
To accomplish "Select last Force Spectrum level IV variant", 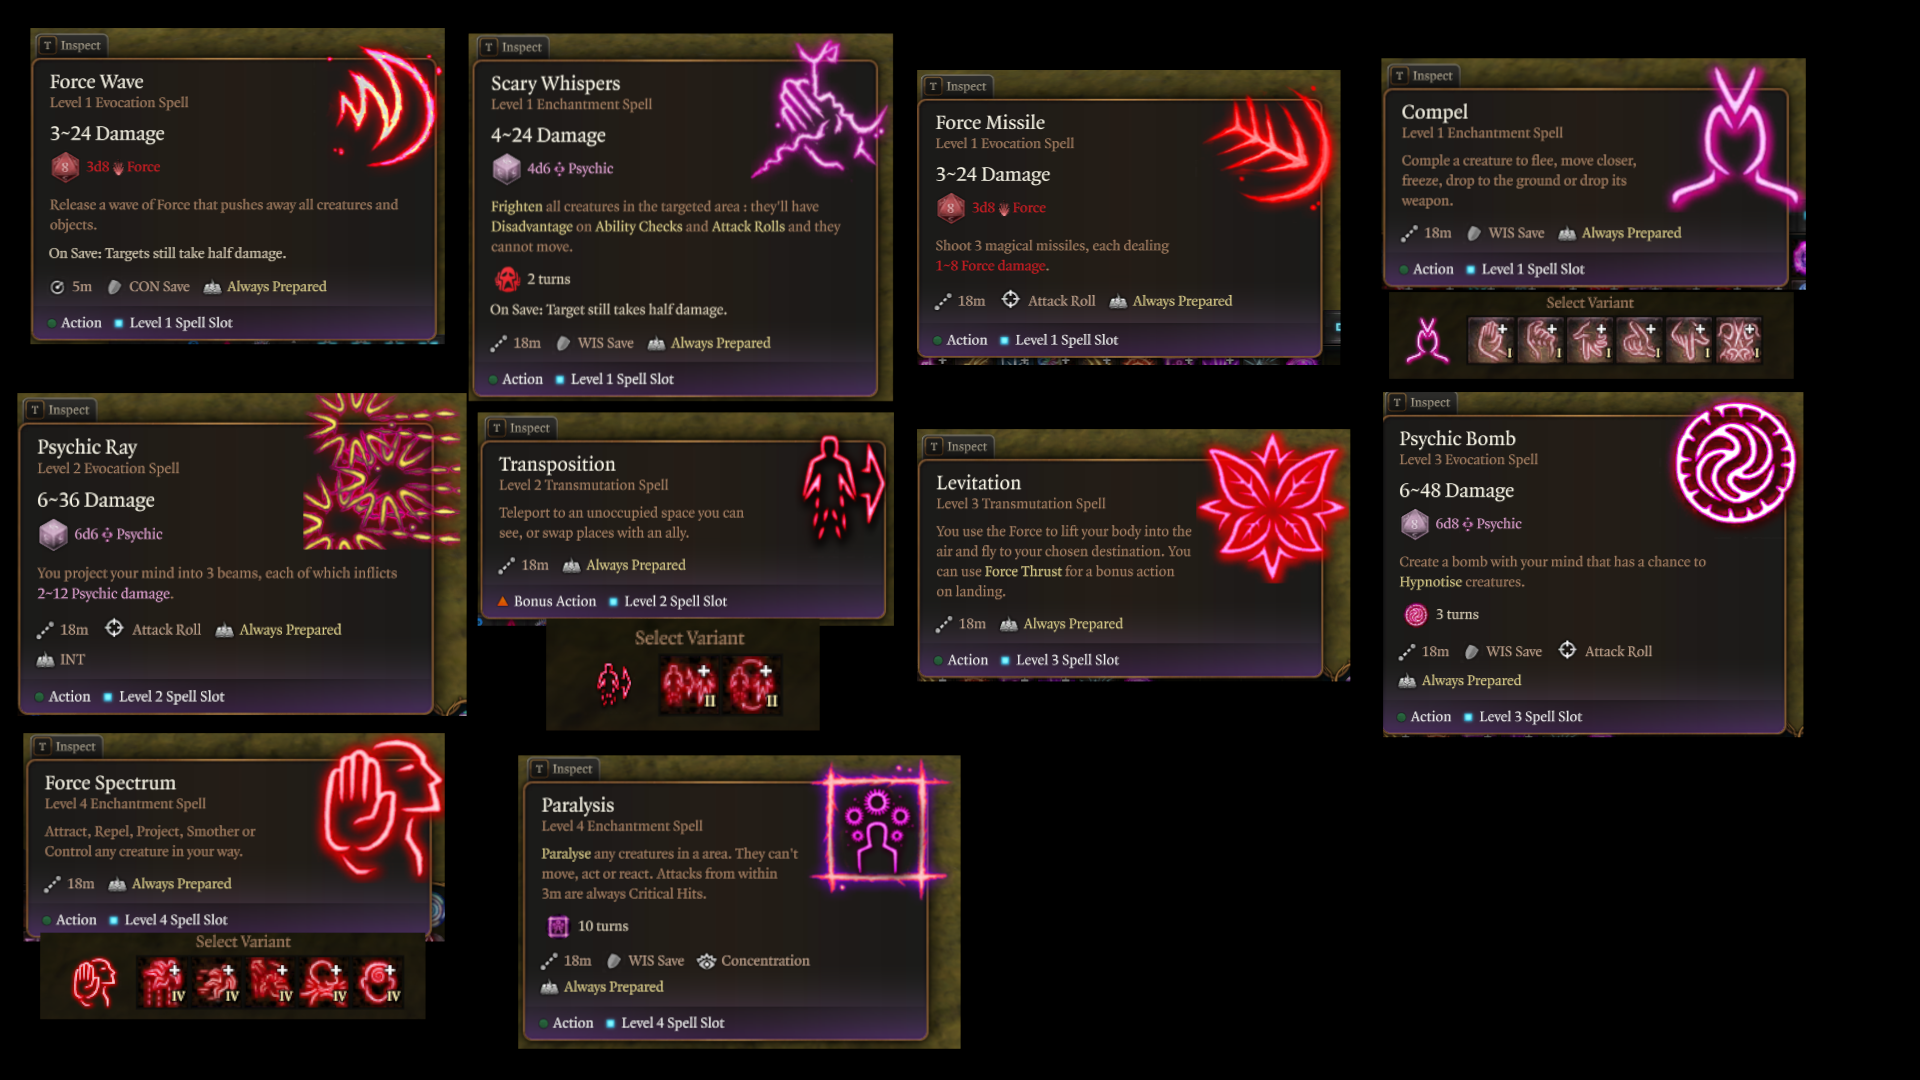I will (378, 982).
